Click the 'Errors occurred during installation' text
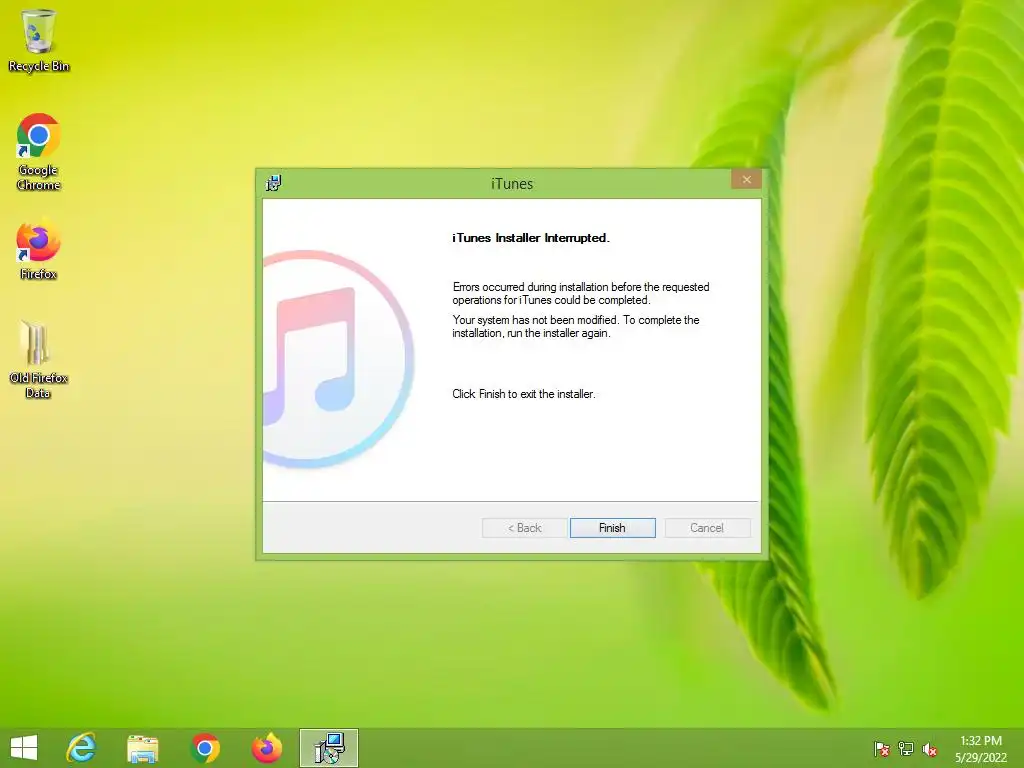The width and height of the screenshot is (1024, 768). (x=581, y=293)
